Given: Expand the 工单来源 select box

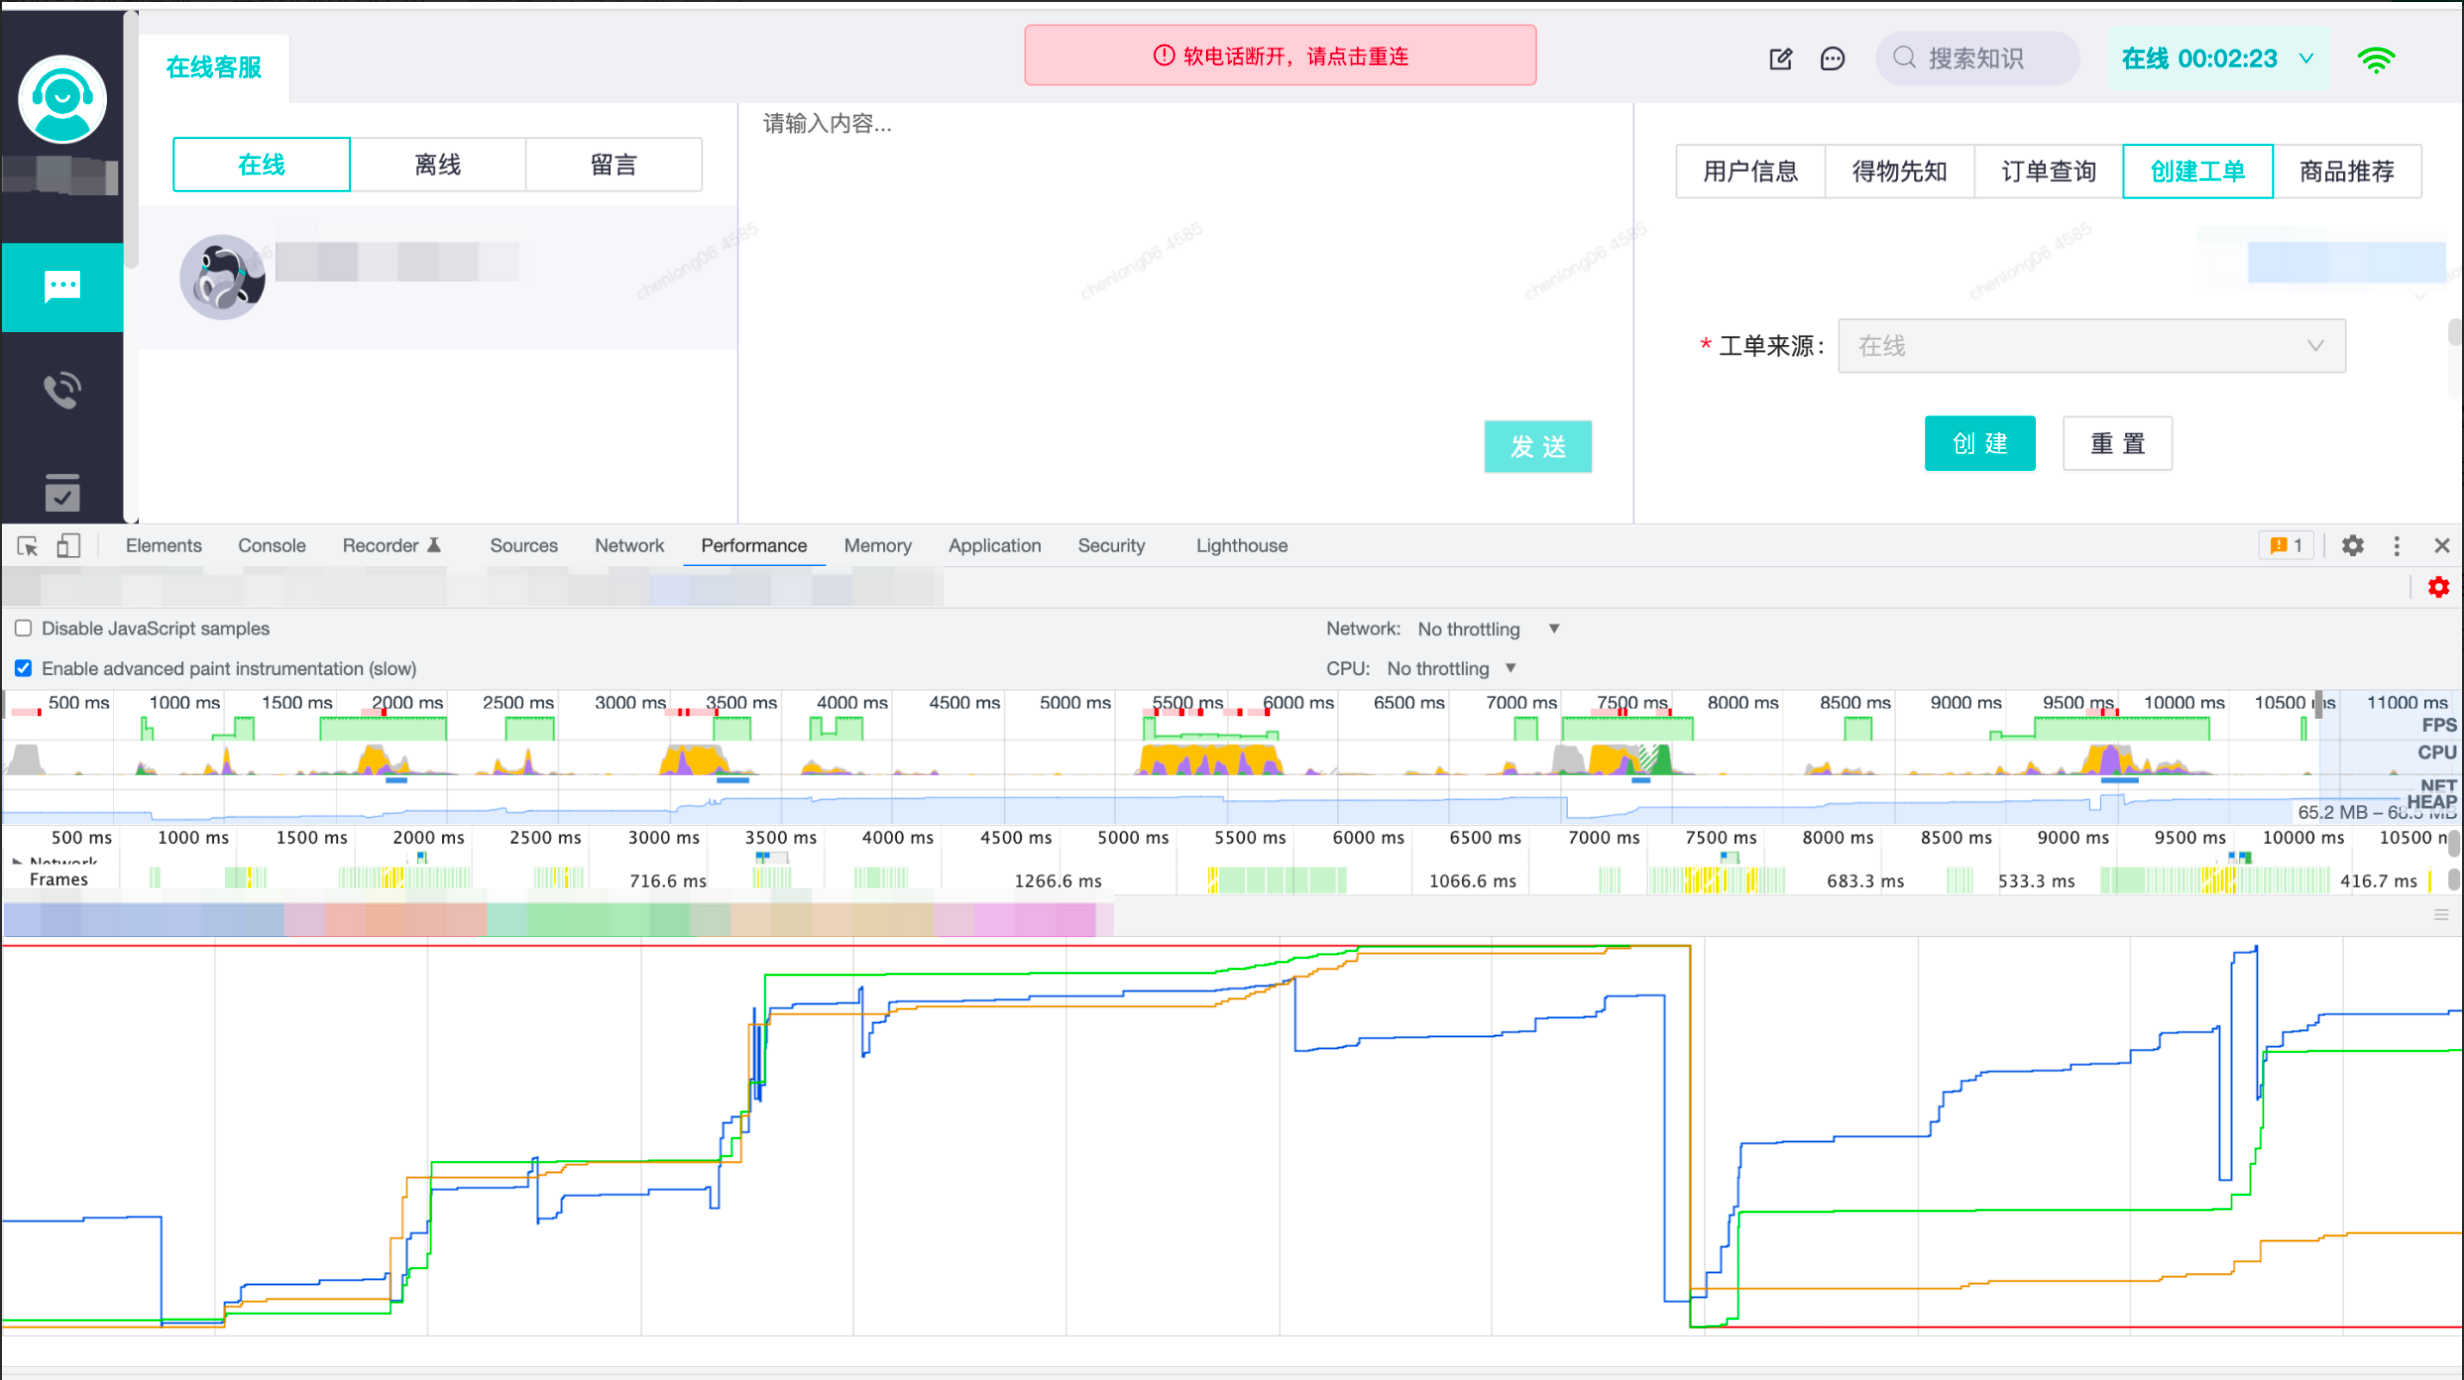Looking at the screenshot, I should click(x=2090, y=346).
